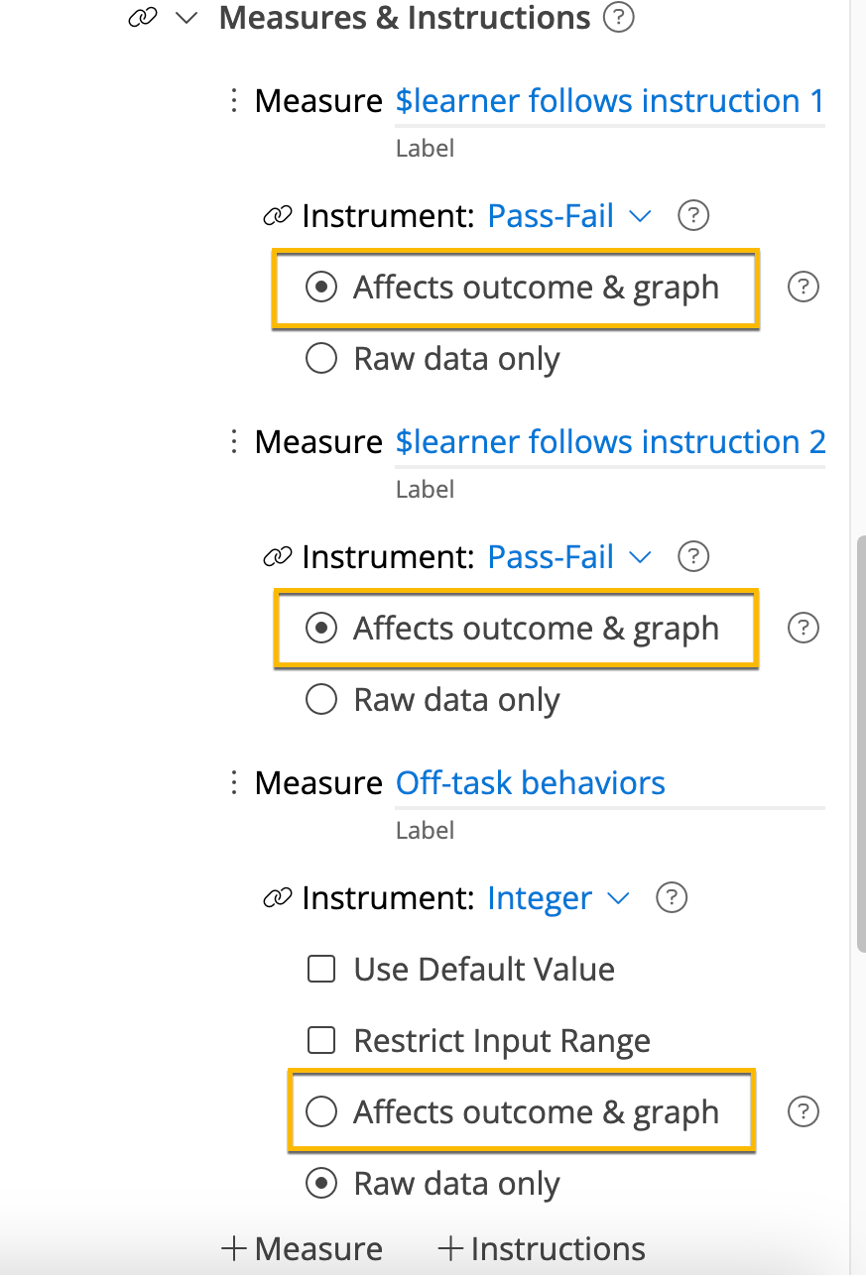
Task: Click help icon beside Off-task Affects outcome option
Action: pyautogui.click(x=803, y=1112)
